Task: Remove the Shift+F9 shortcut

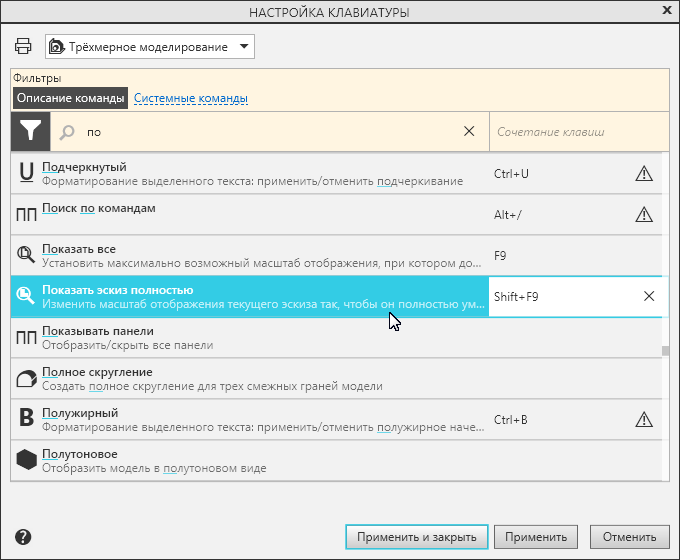Action: tap(649, 296)
